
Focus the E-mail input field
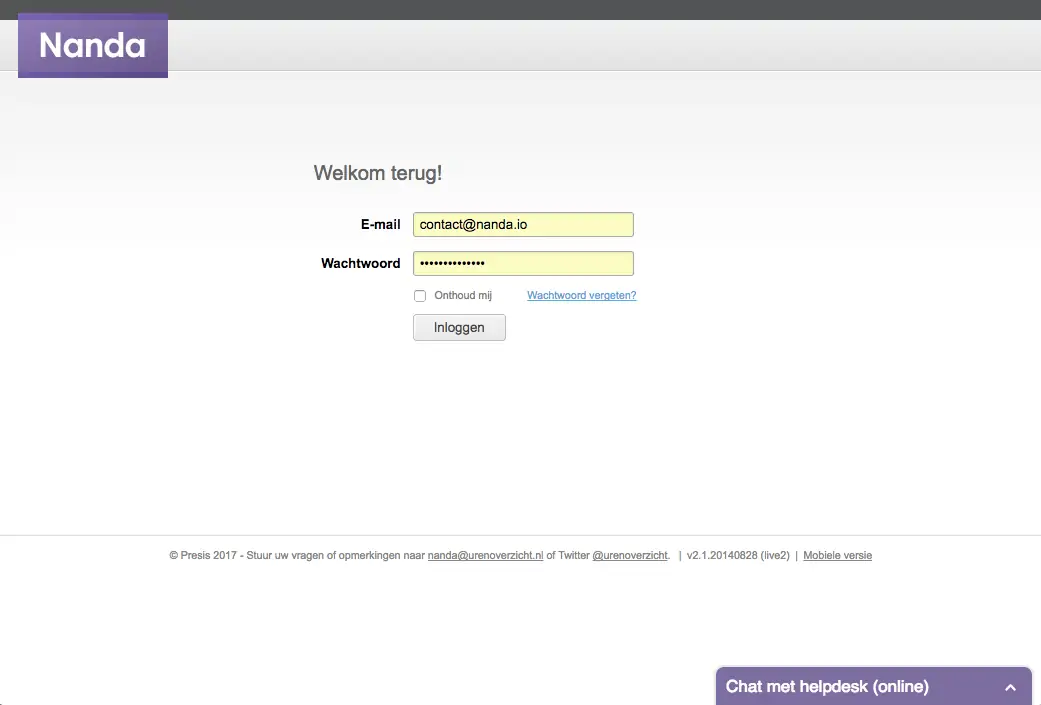coord(523,224)
